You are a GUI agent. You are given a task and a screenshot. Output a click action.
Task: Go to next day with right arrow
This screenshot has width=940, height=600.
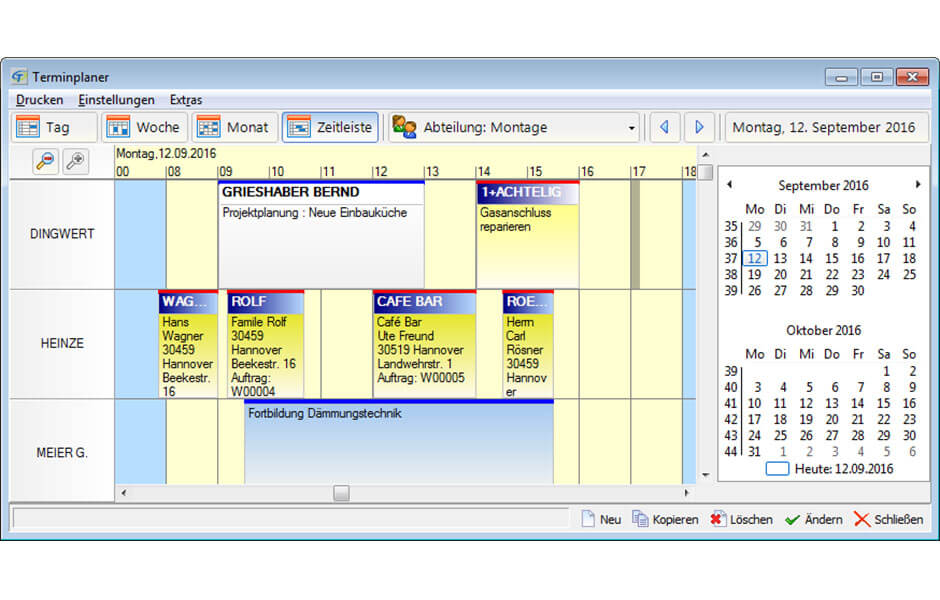(x=699, y=127)
